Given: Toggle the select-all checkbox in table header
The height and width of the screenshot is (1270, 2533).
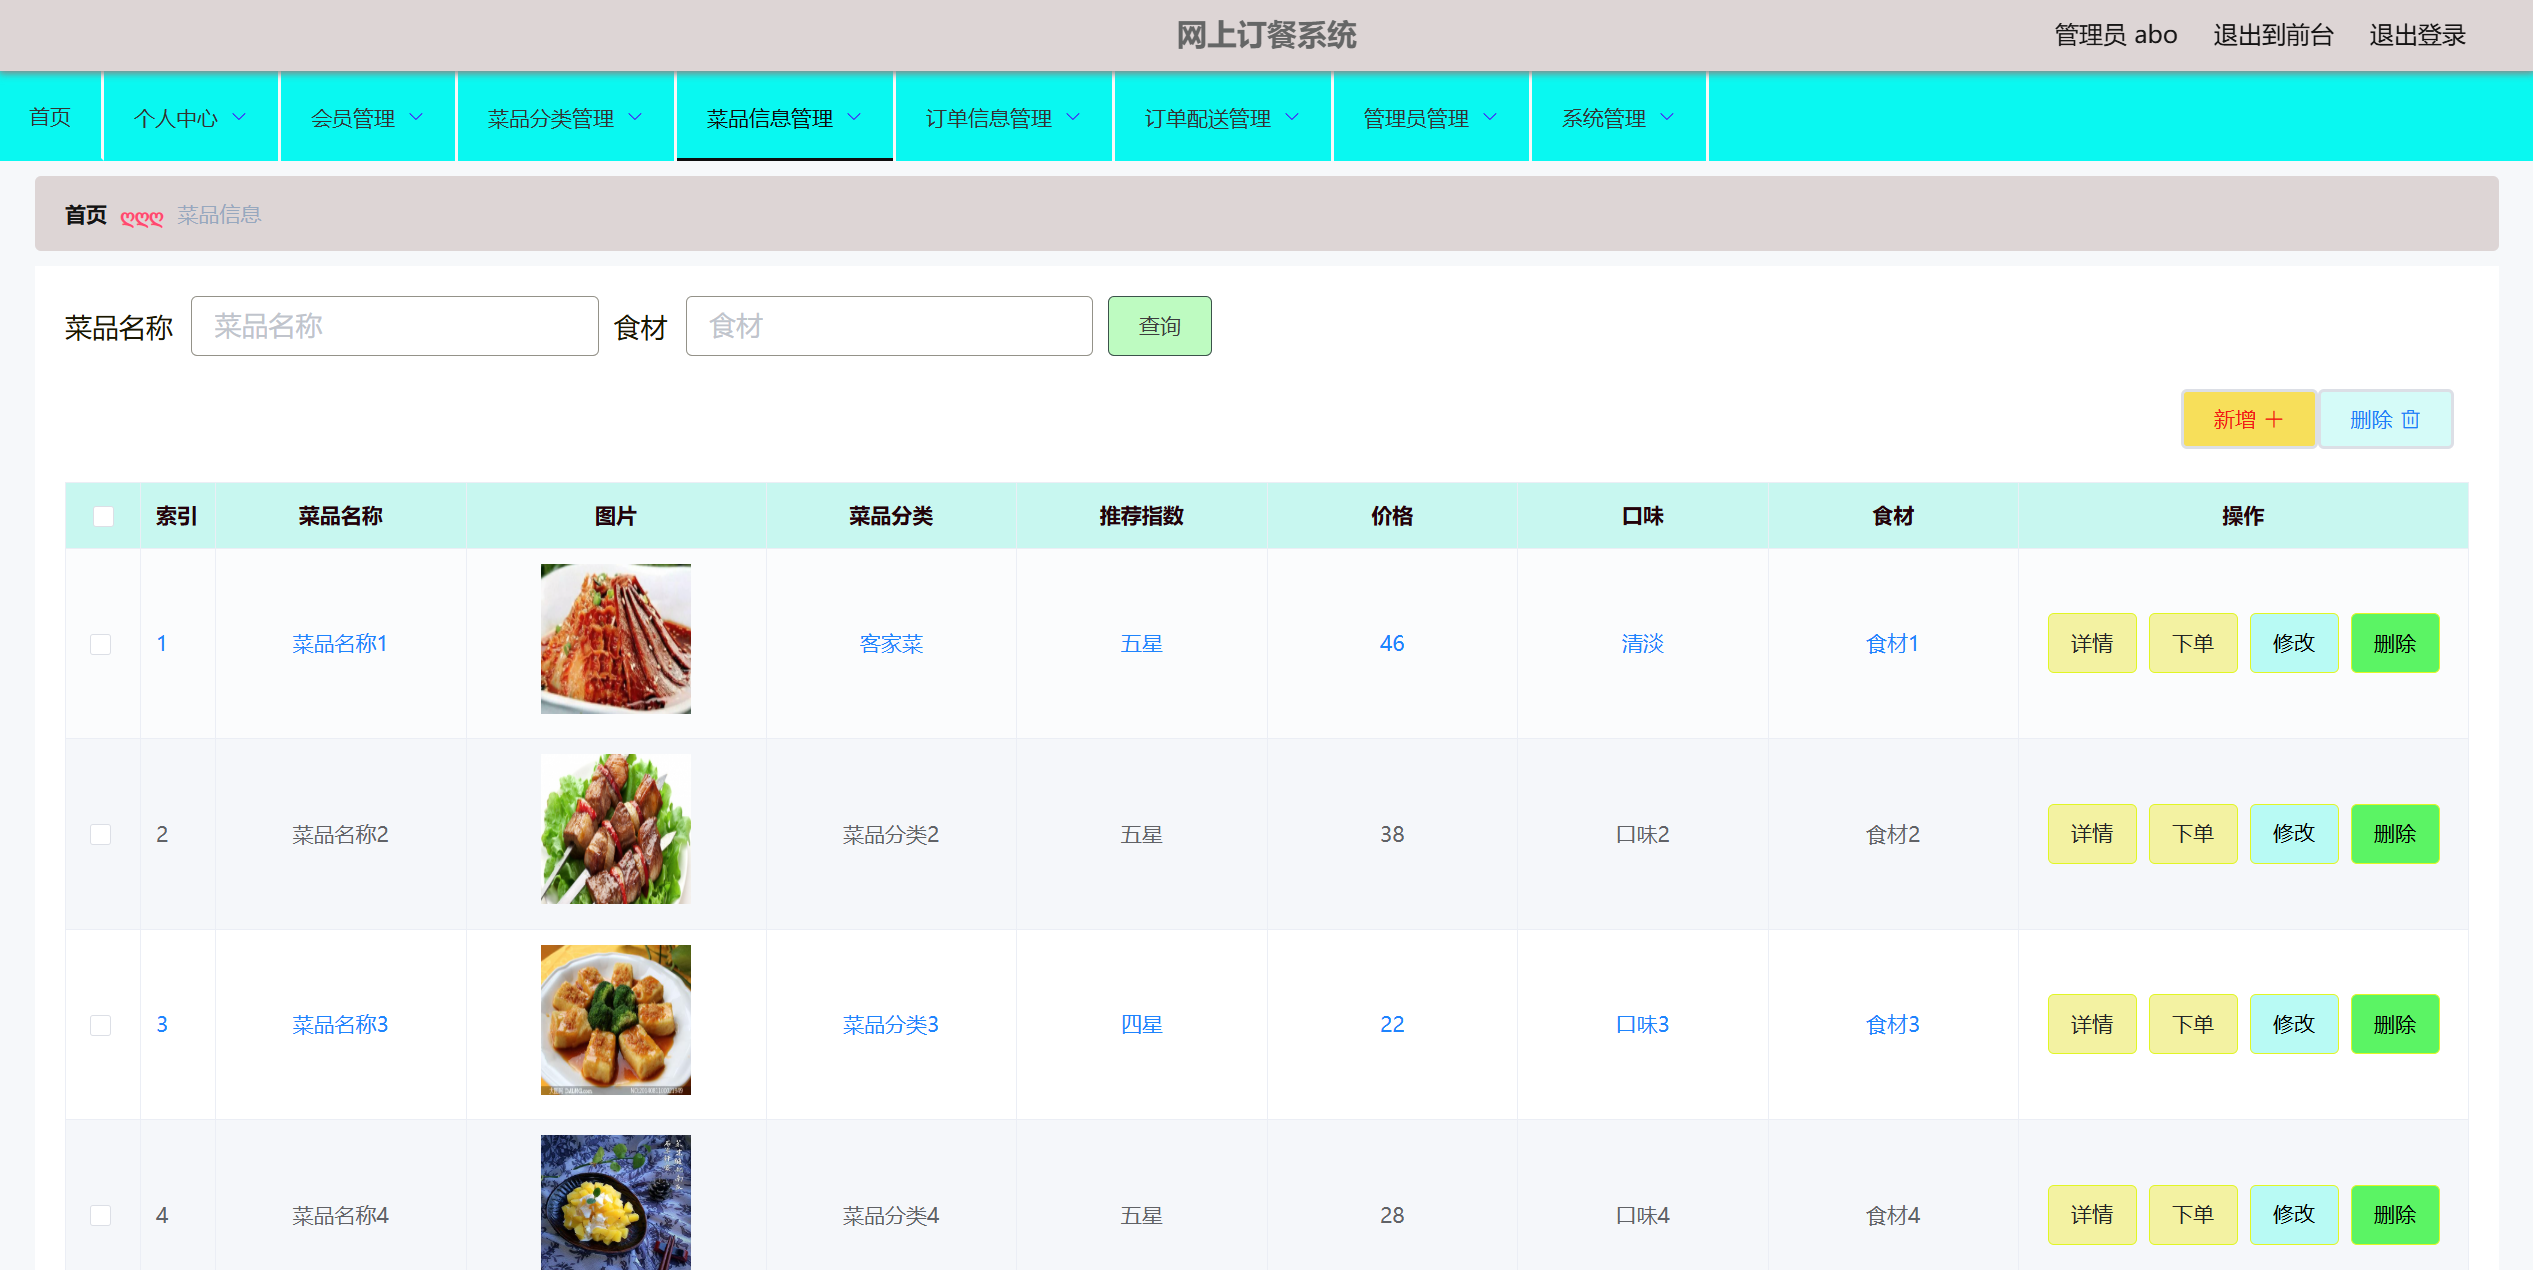Looking at the screenshot, I should coord(103,516).
